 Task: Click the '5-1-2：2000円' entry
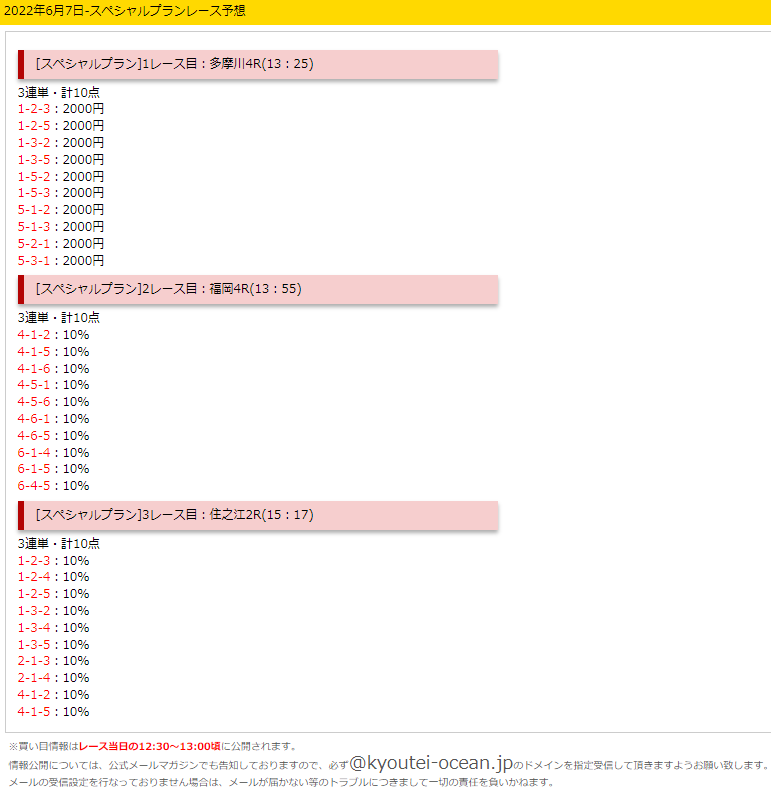(x=61, y=209)
